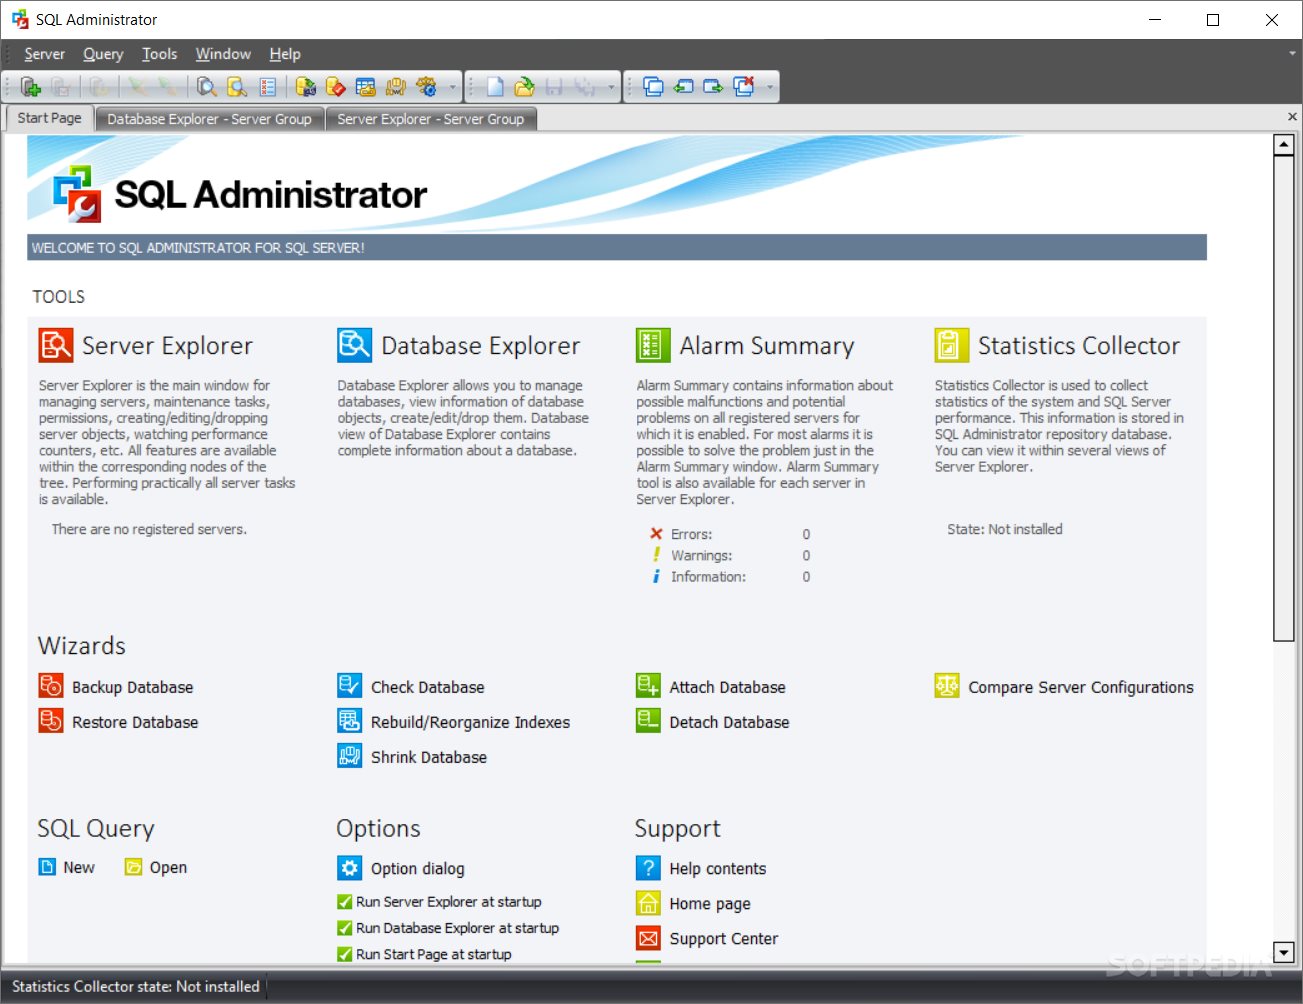Click the 'State: Not installed' text
This screenshot has height=1004, width=1303.
(x=1004, y=529)
